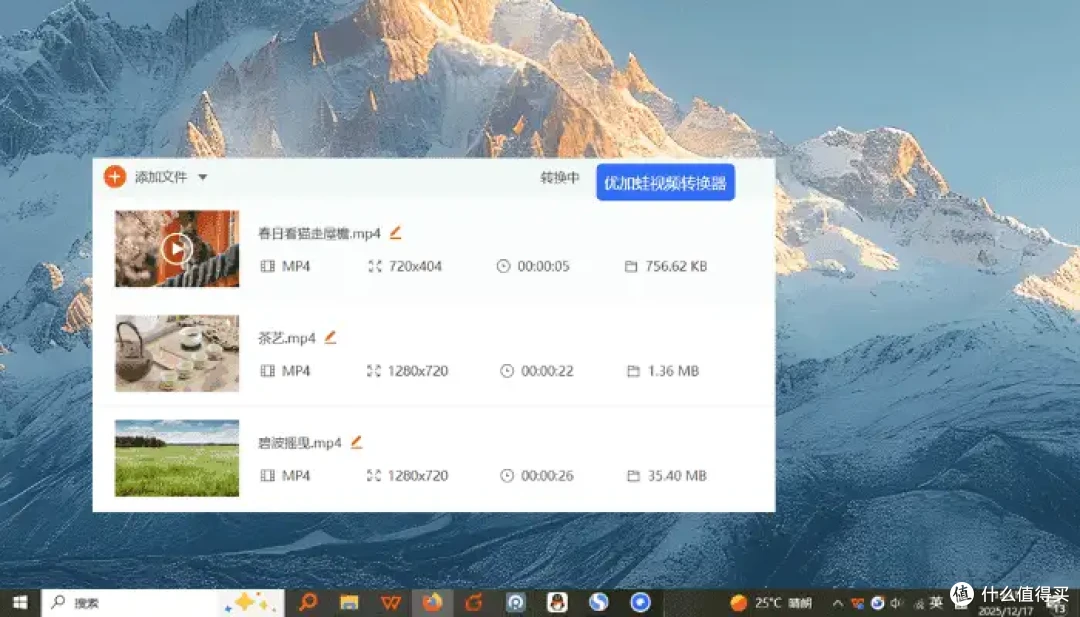Image resolution: width=1080 pixels, height=617 pixels.
Task: Show hidden tray icons chevron
Action: click(838, 603)
